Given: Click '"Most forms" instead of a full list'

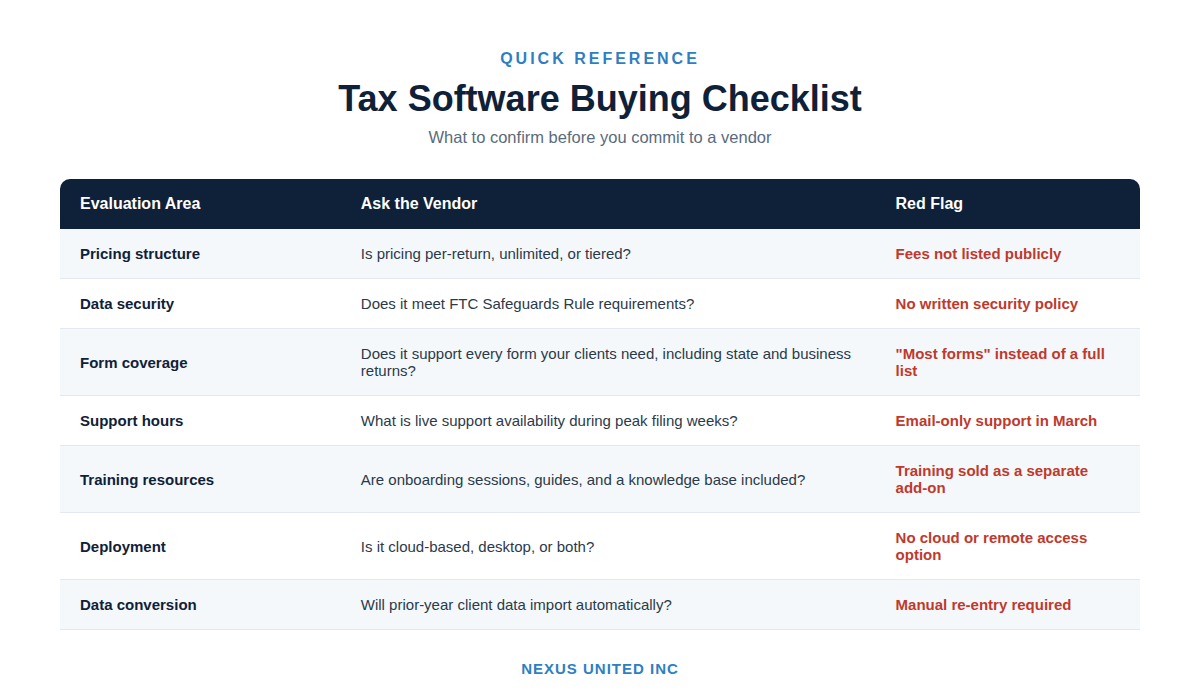Looking at the screenshot, I should (1000, 362).
